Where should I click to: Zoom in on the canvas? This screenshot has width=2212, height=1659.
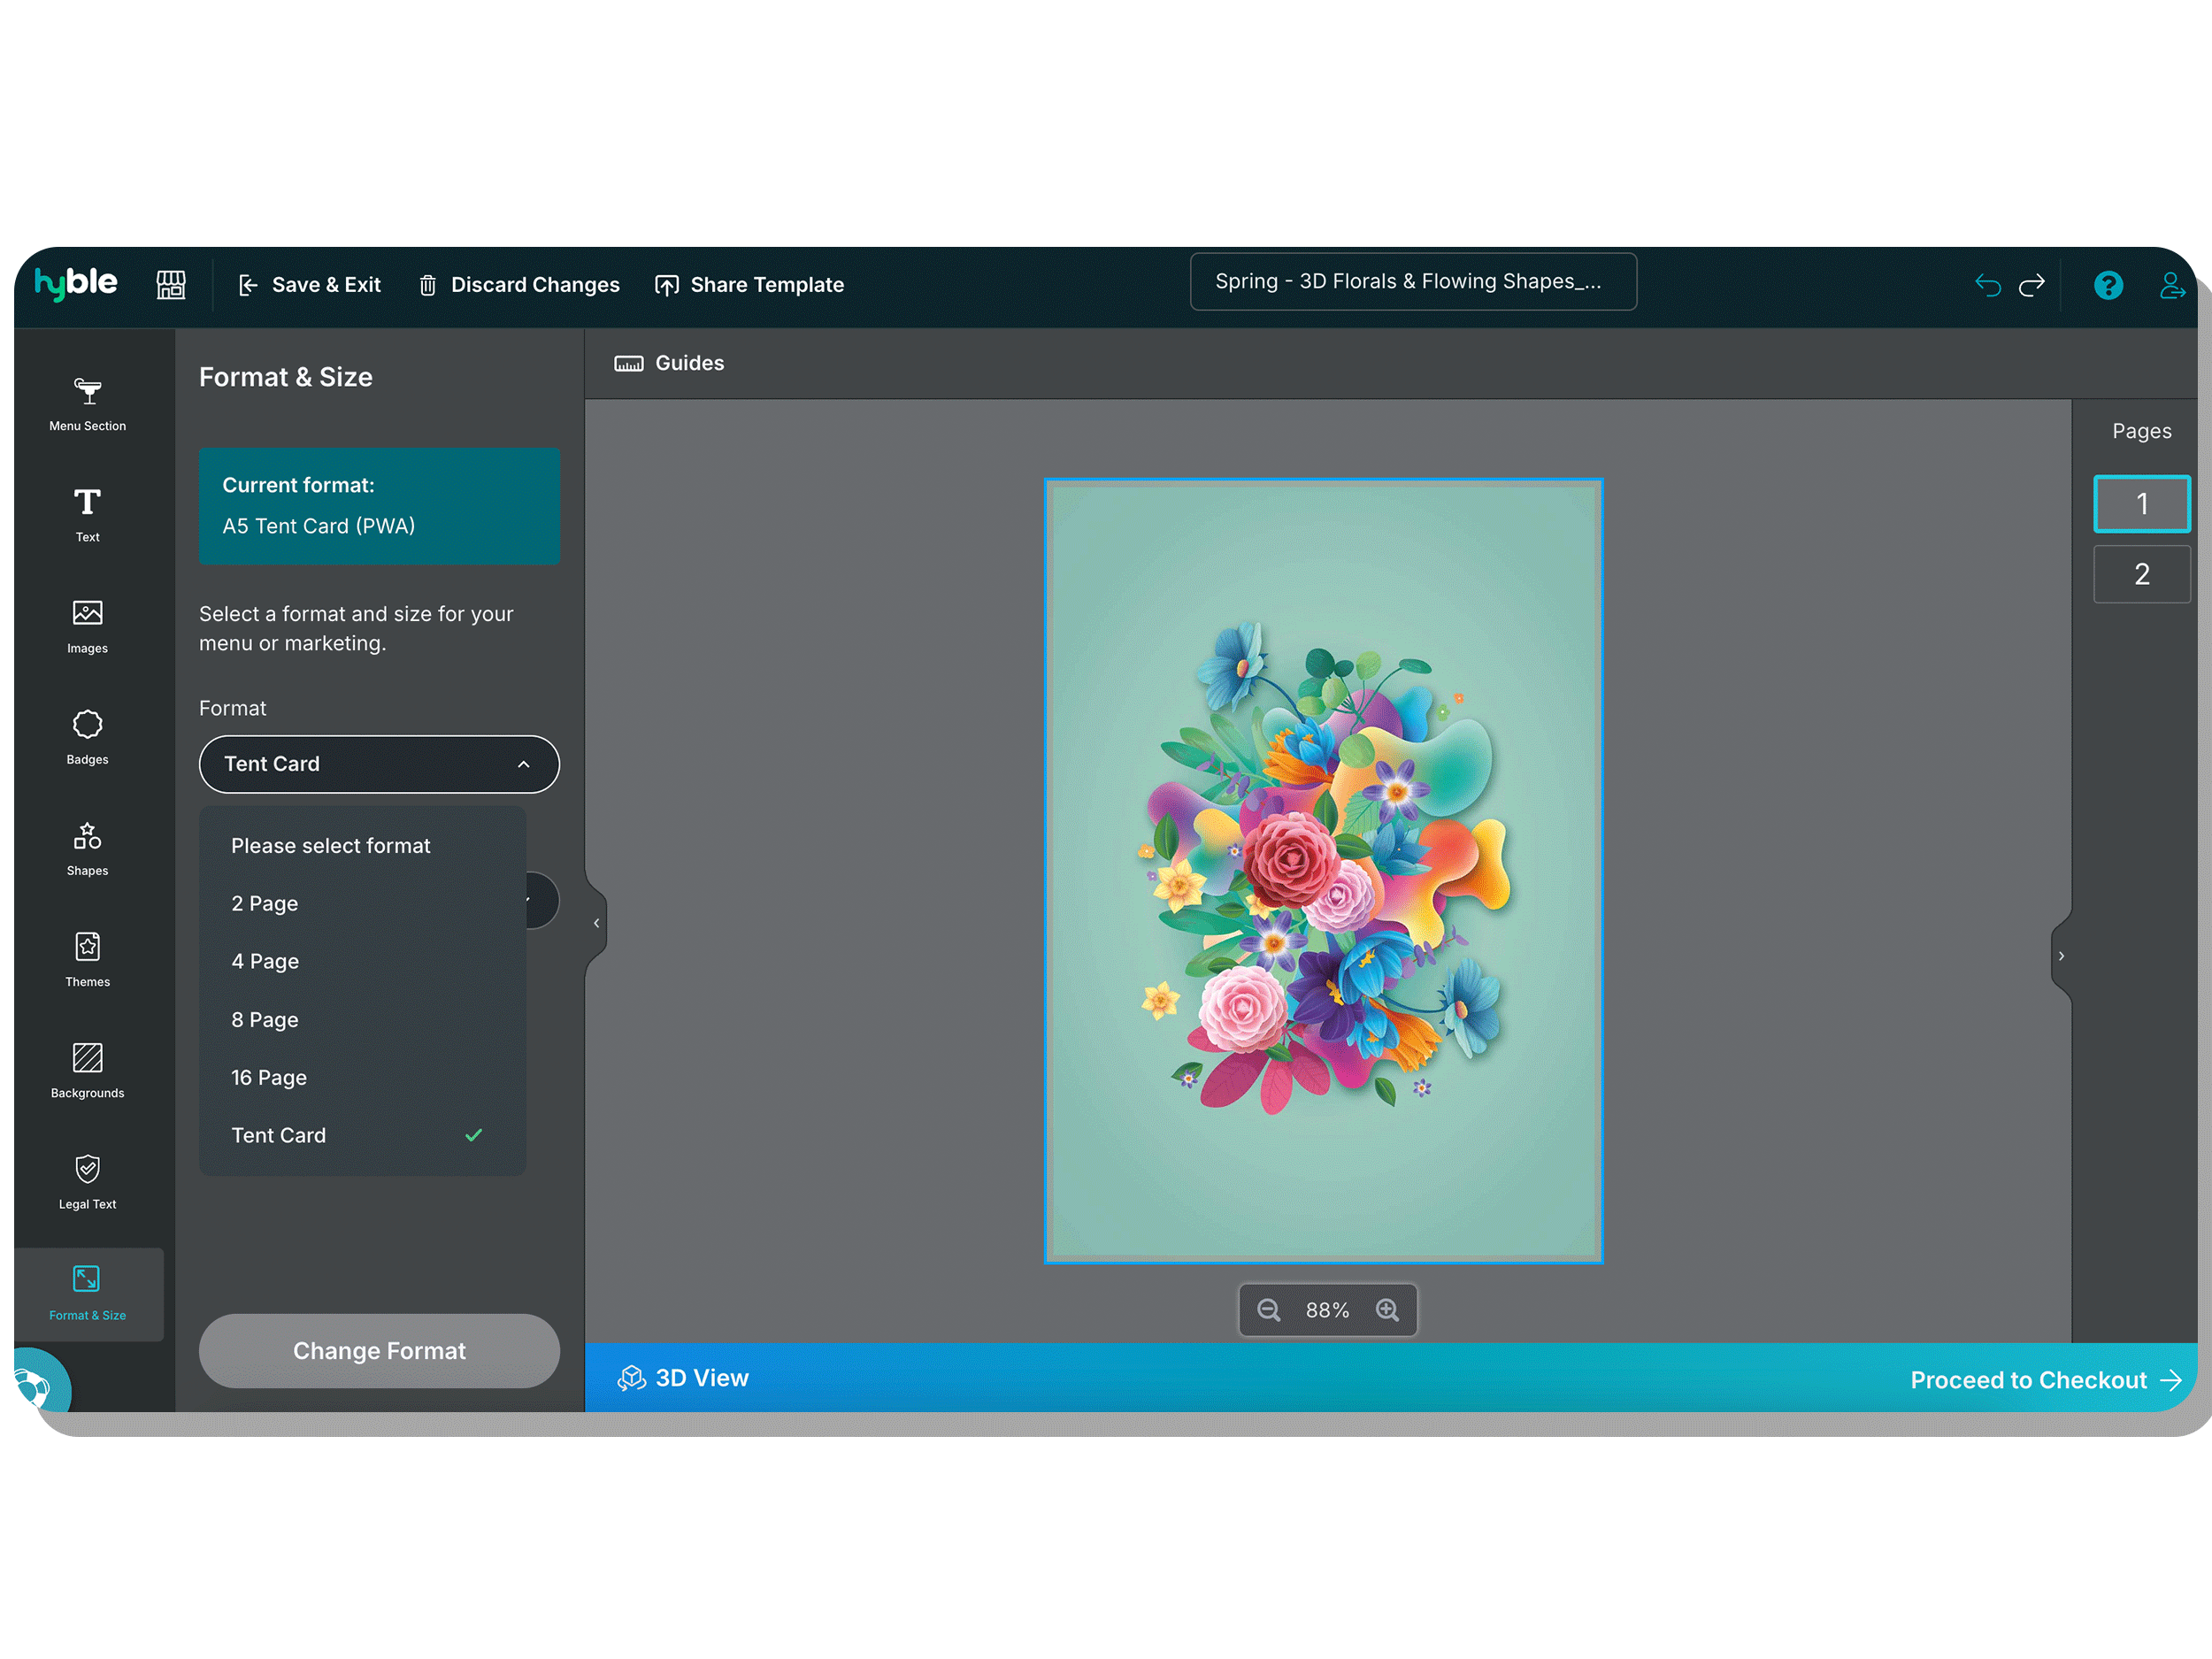pyautogui.click(x=1387, y=1310)
